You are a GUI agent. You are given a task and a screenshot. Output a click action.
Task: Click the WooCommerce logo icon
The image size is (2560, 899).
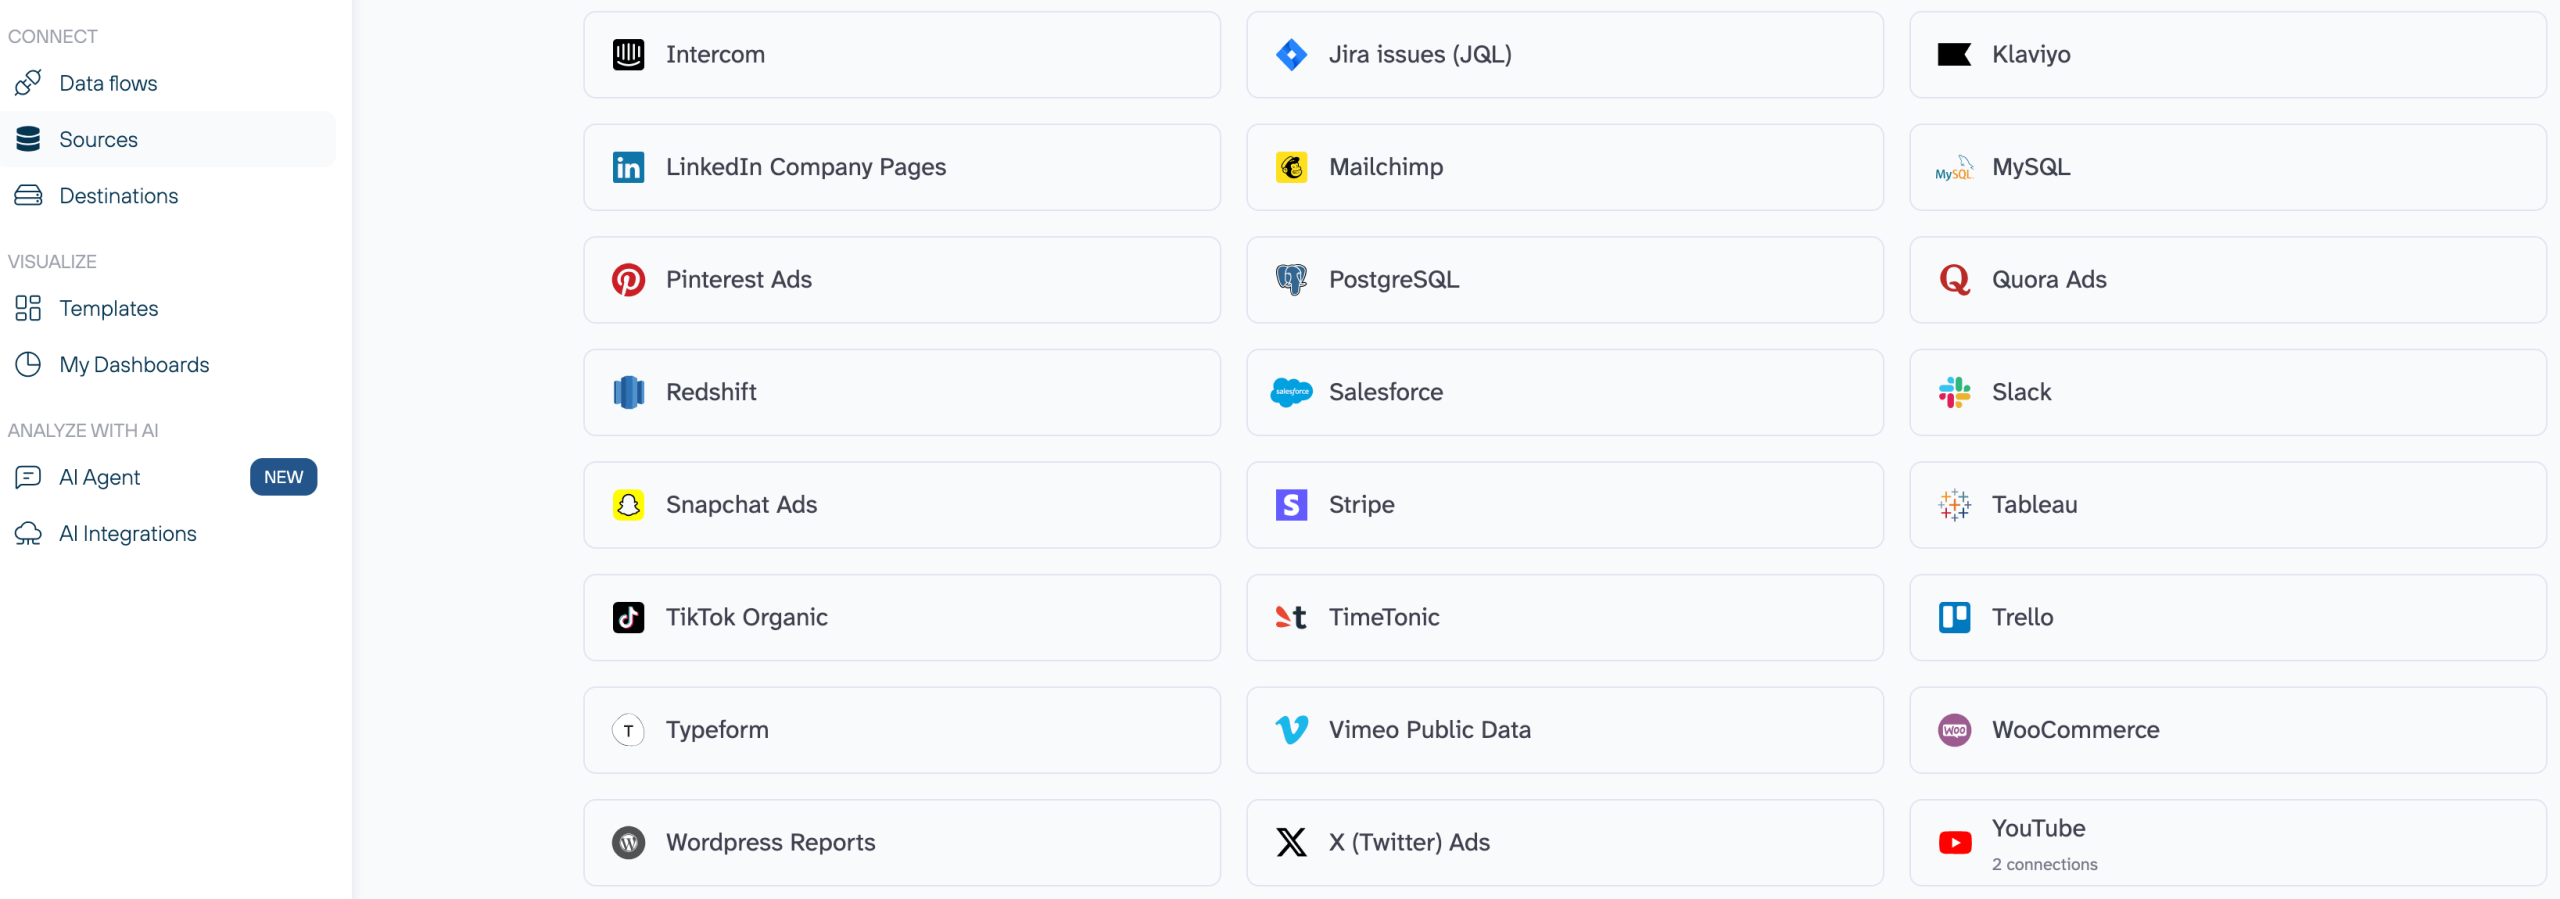1954,730
